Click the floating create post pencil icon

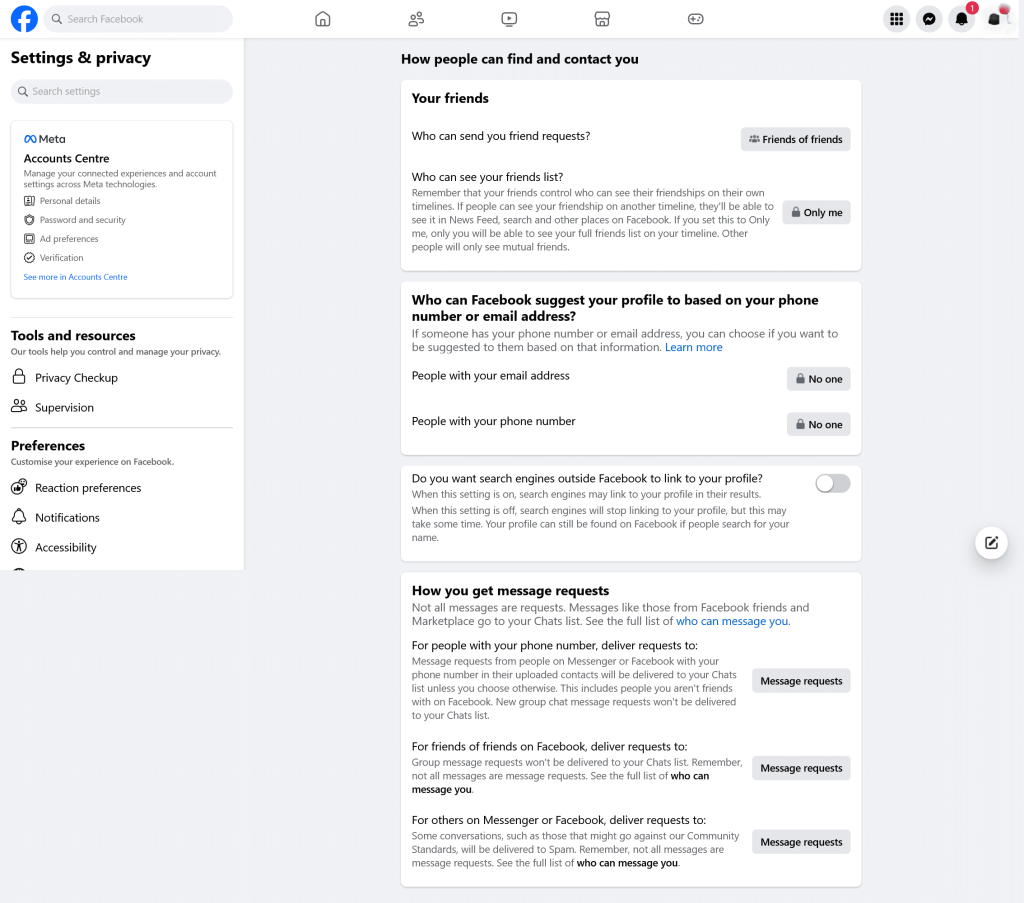(x=990, y=542)
